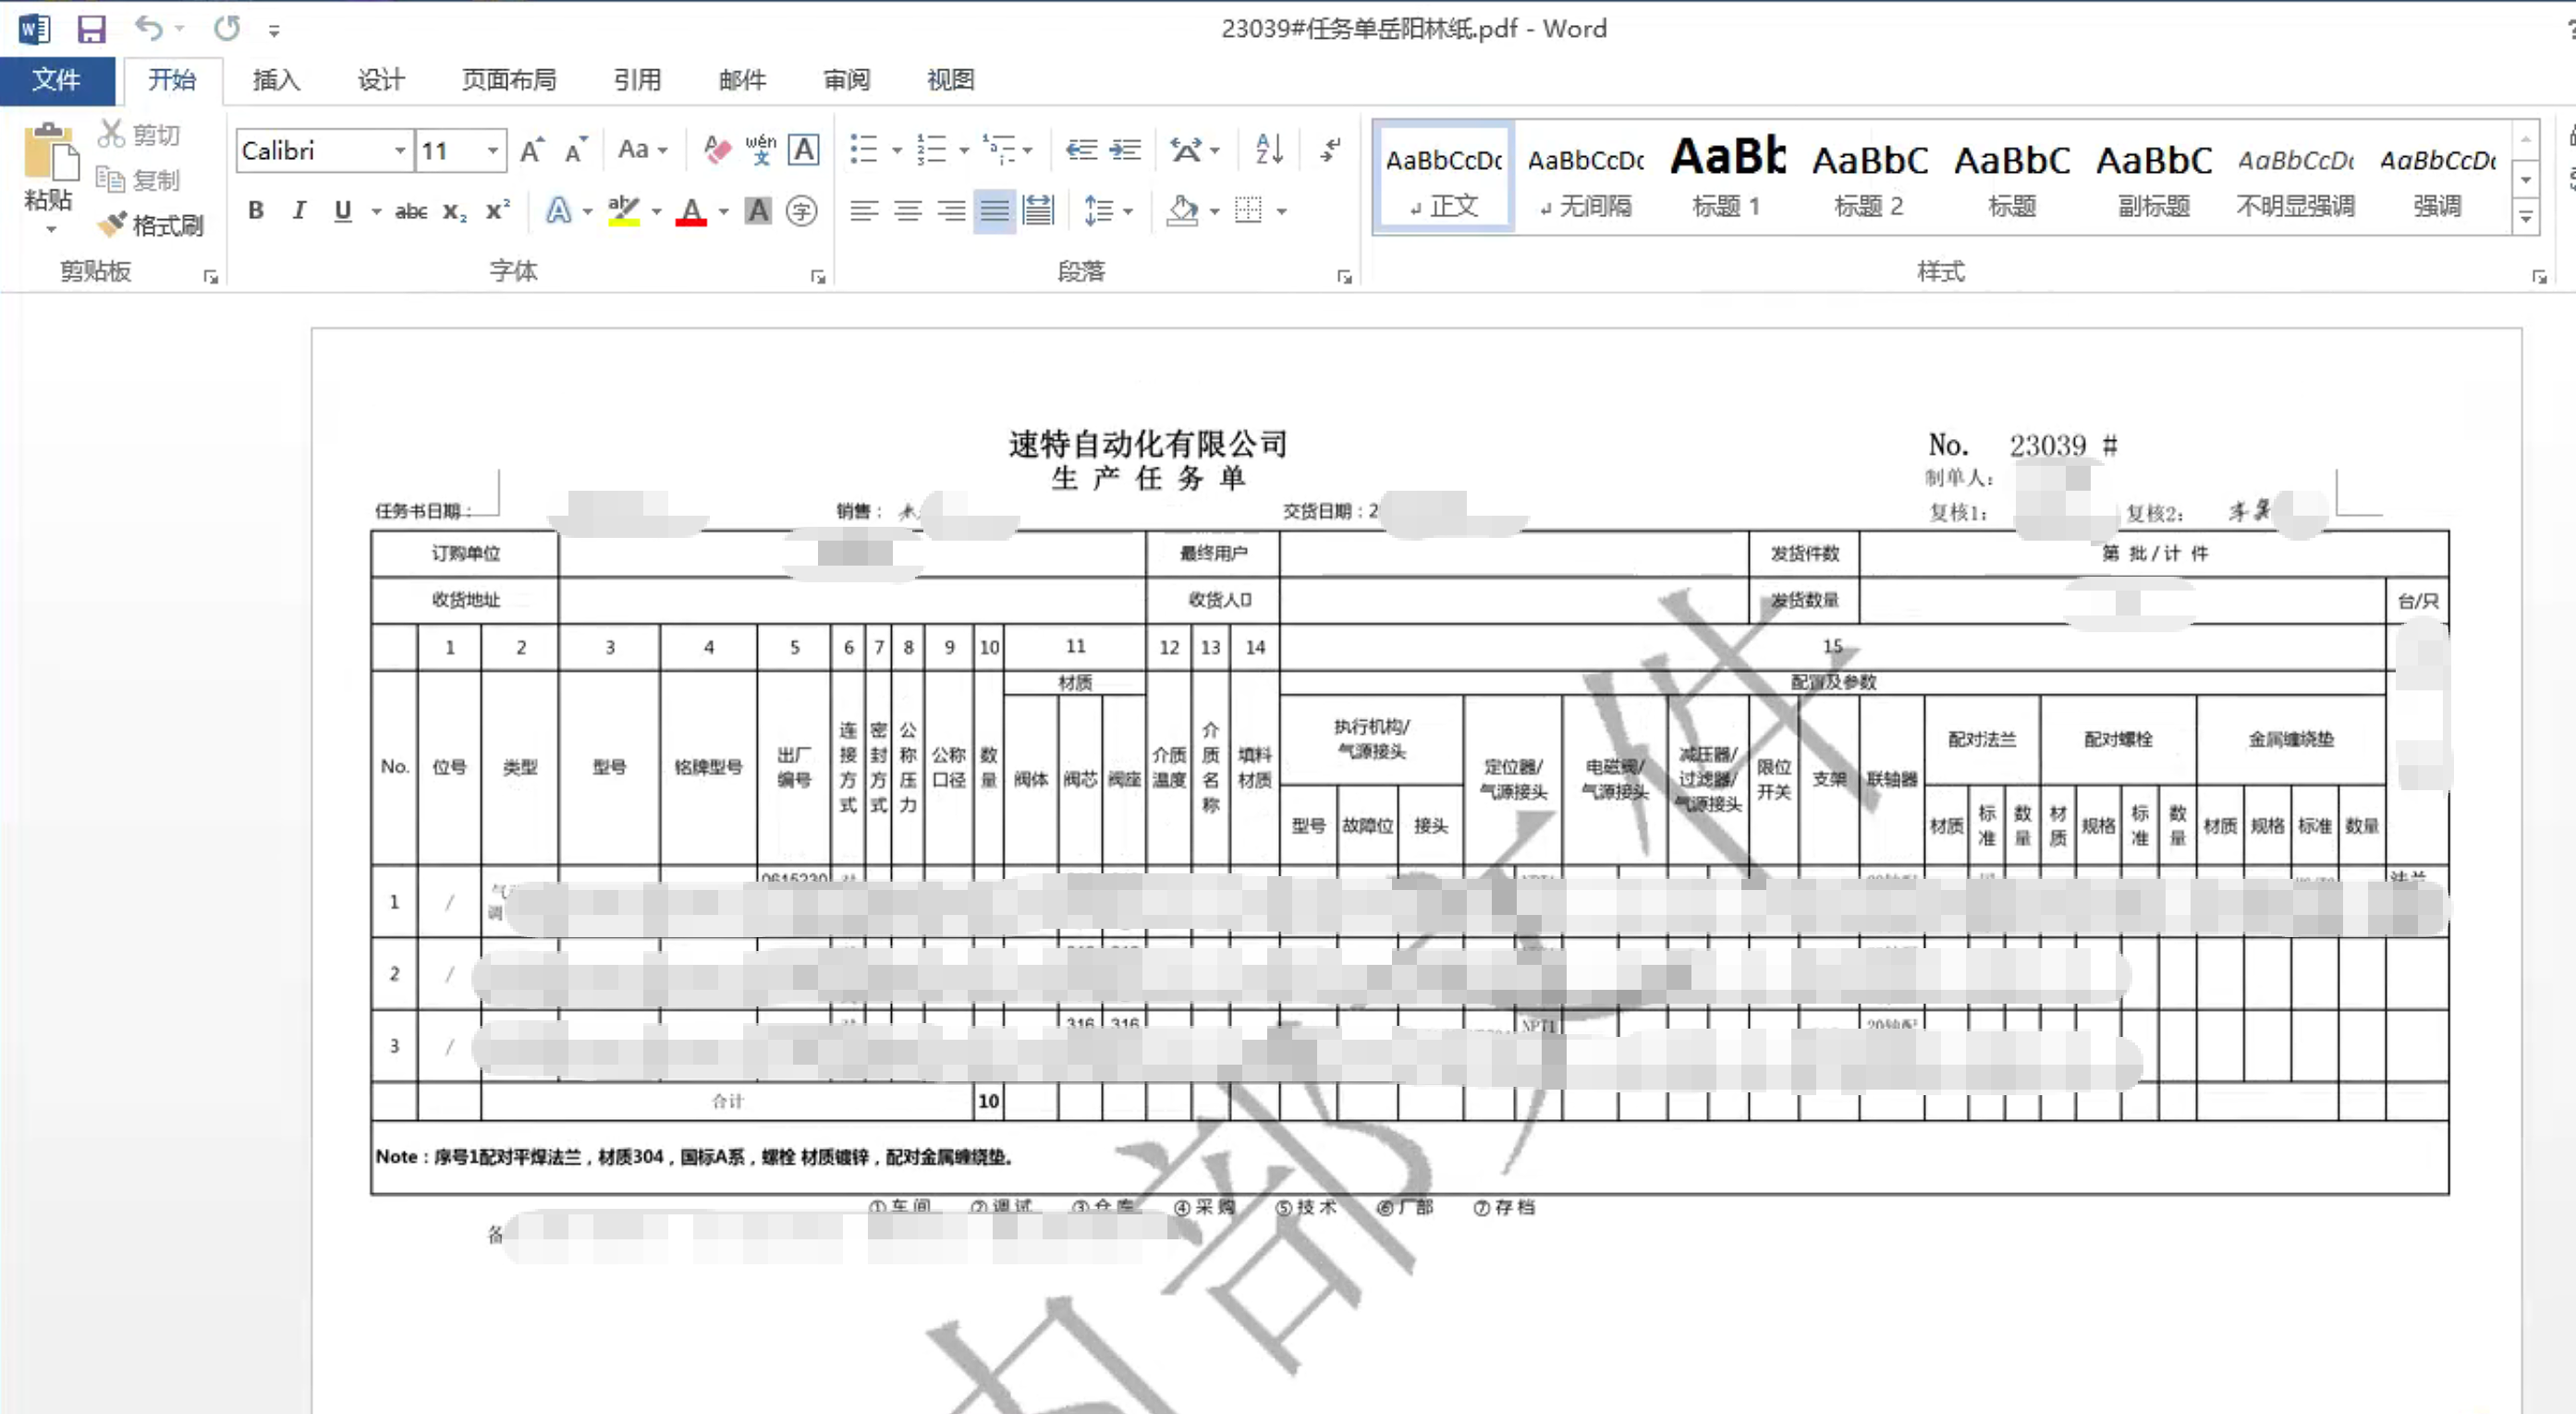Open the 字体 dialog launcher
Screen dimensions: 2576x1414
(817, 277)
